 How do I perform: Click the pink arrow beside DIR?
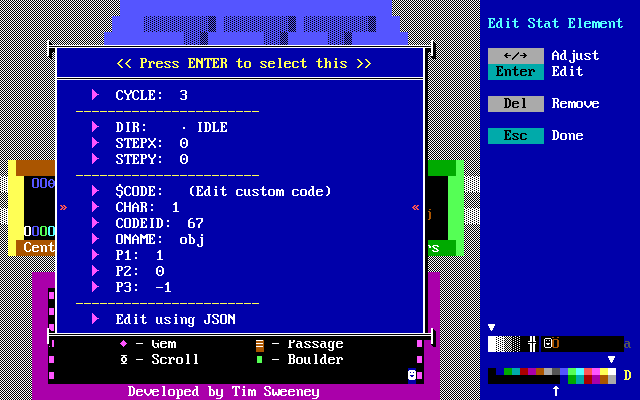[96, 127]
